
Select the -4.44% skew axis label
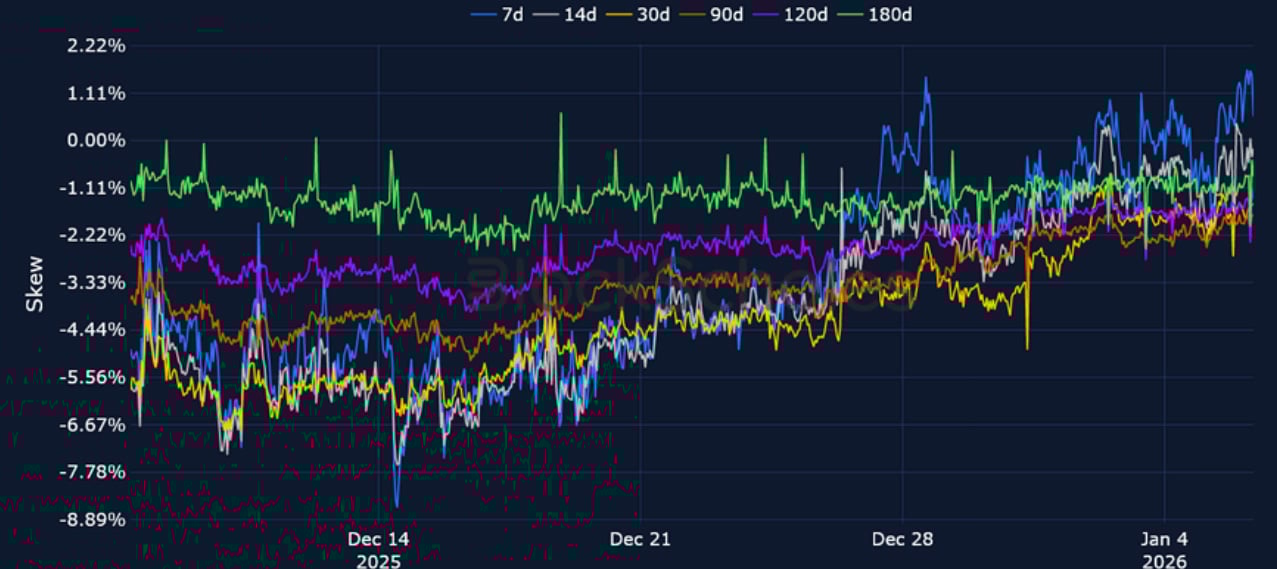[x=94, y=330]
